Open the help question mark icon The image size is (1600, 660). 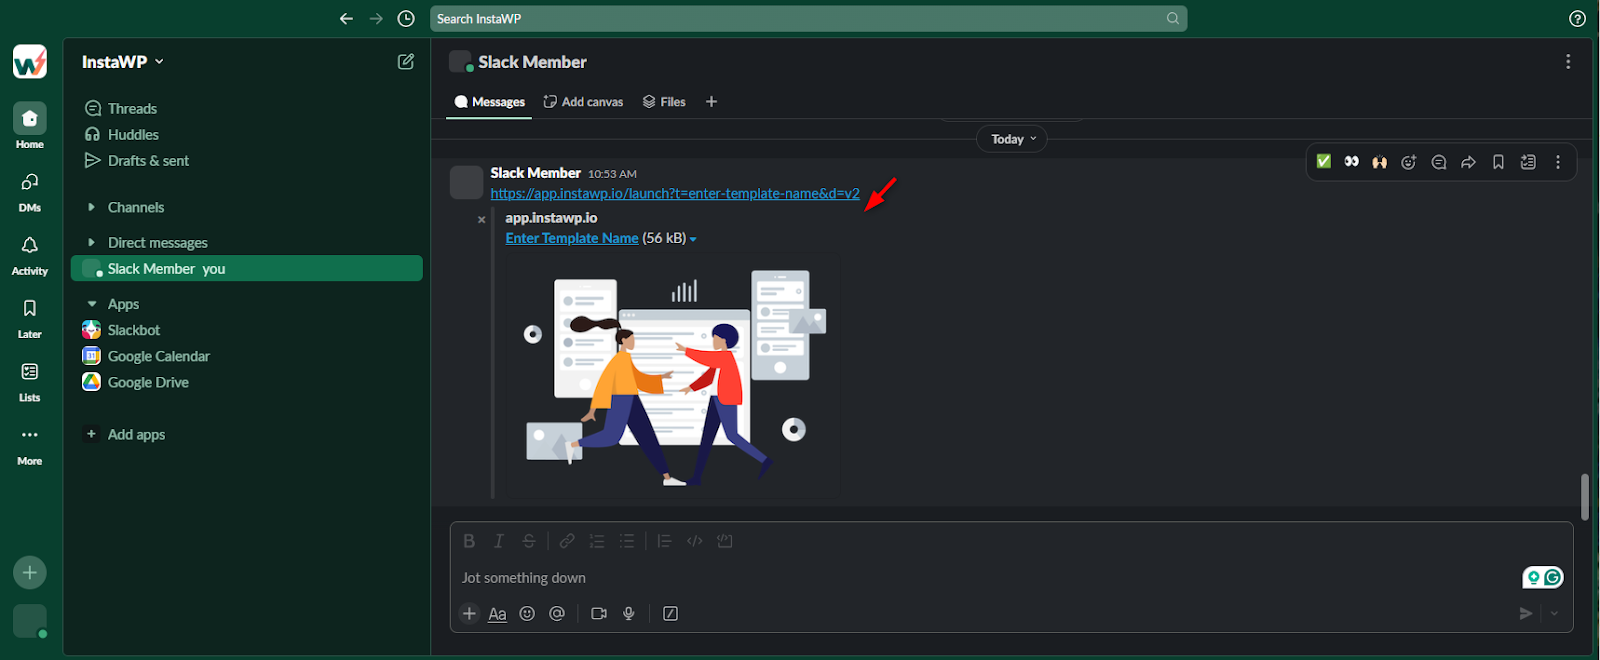point(1577,19)
